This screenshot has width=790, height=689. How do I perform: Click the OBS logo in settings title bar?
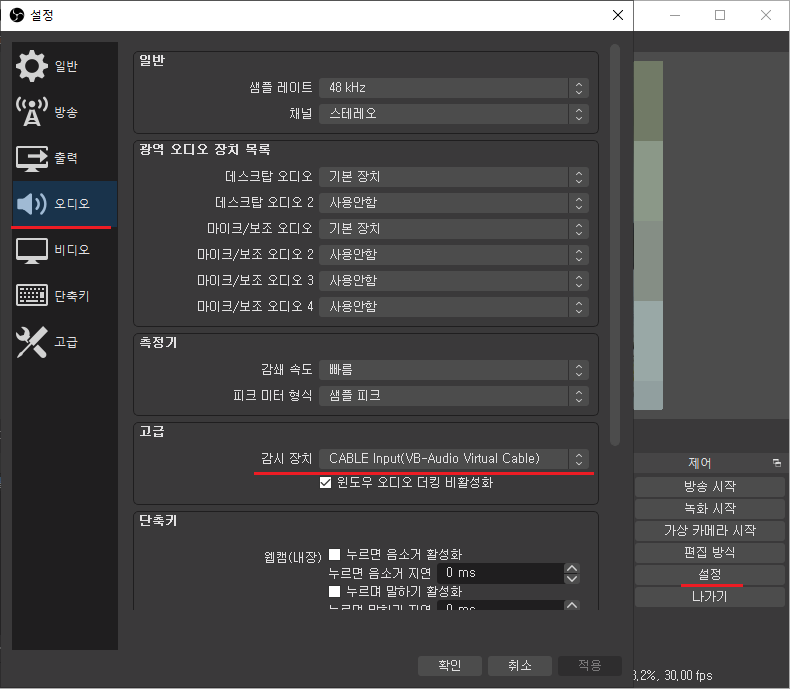click(17, 15)
